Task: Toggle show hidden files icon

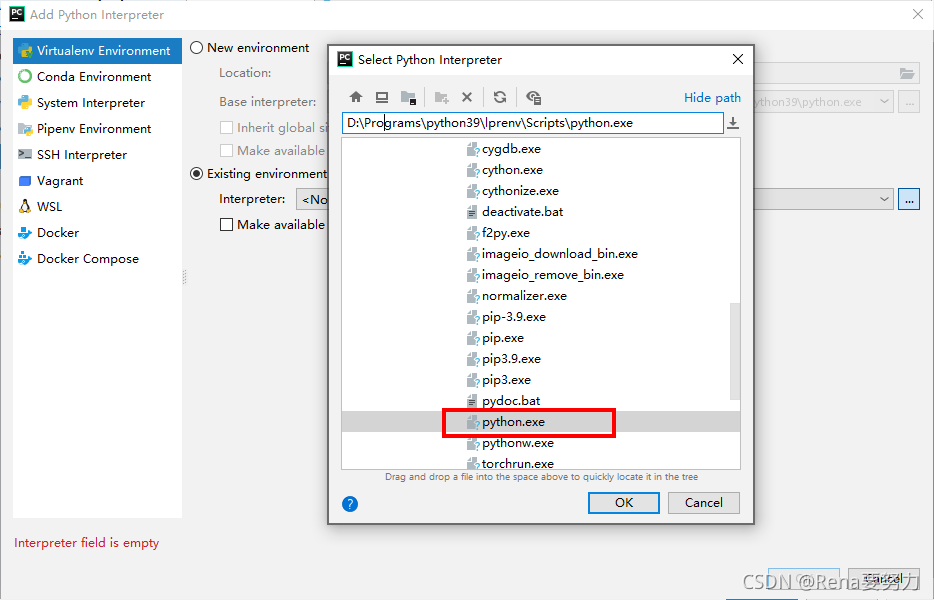Action: coord(533,97)
